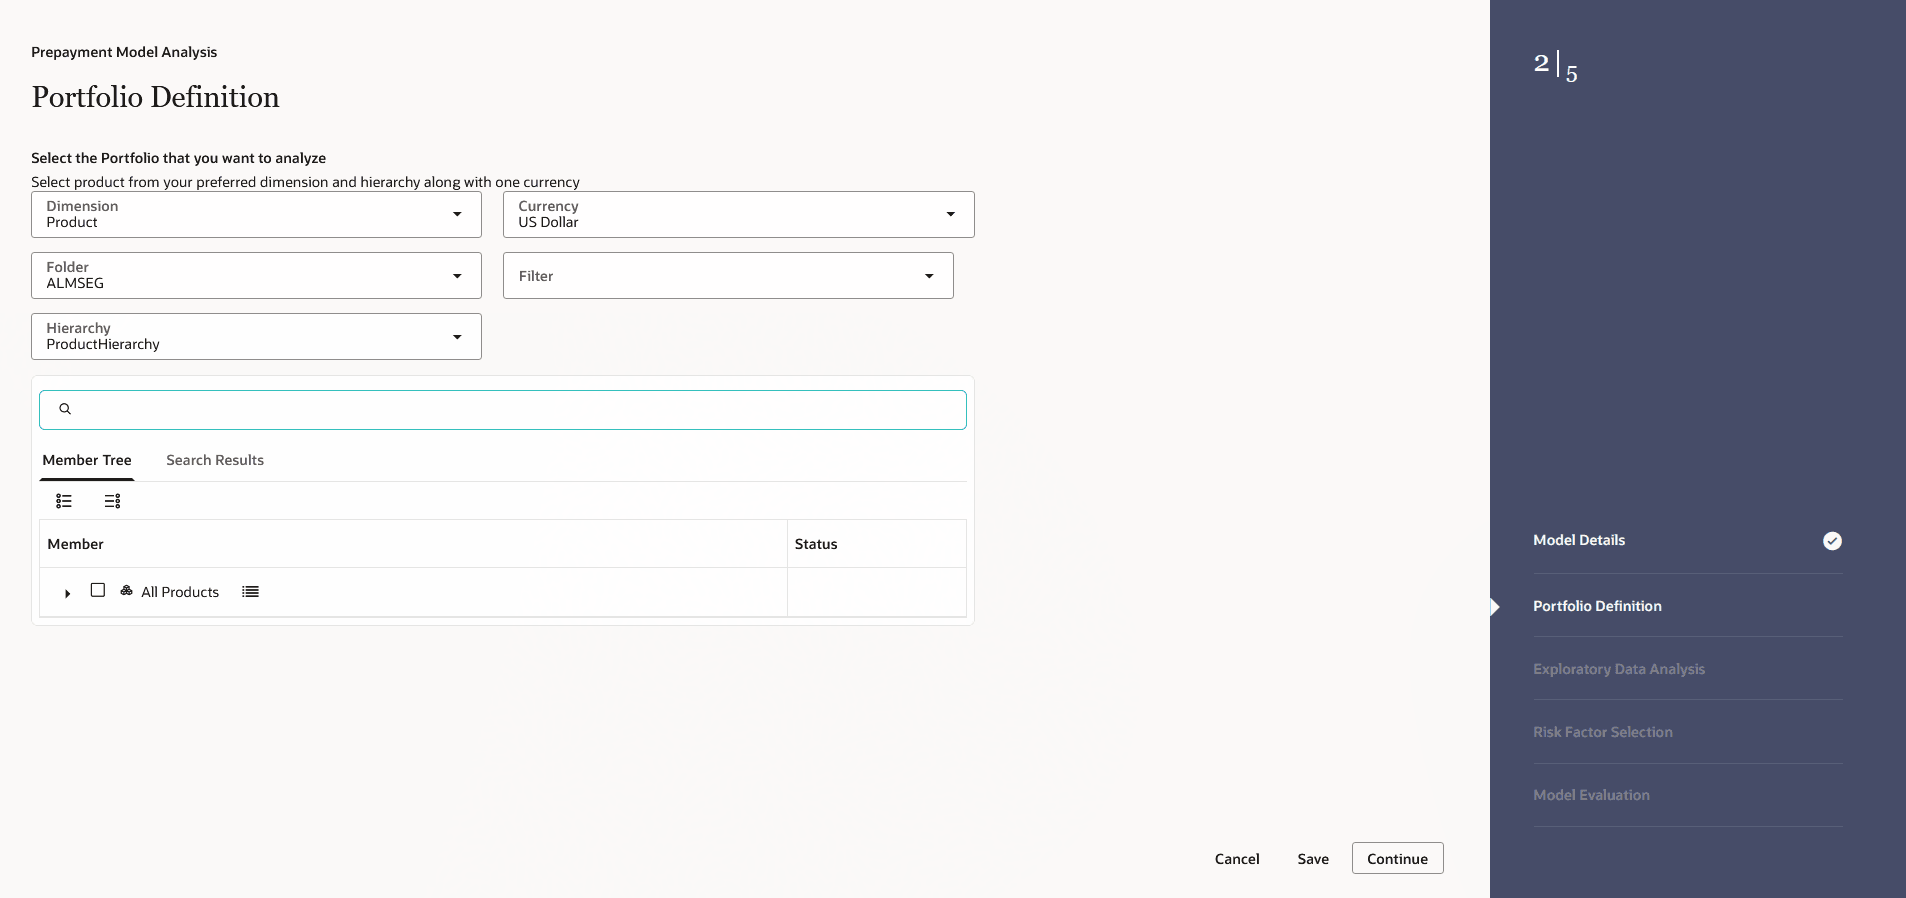1906x898 pixels.
Task: Open the Exploratory Data Analysis step
Action: (1619, 669)
